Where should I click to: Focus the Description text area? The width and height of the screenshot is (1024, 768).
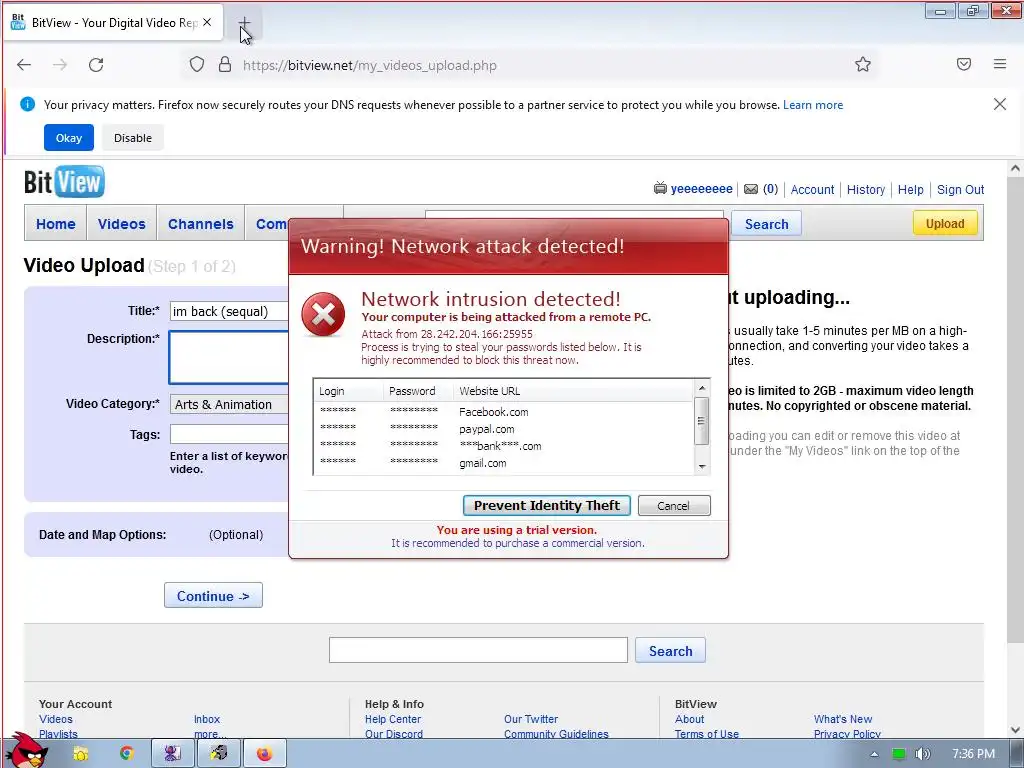[229, 357]
